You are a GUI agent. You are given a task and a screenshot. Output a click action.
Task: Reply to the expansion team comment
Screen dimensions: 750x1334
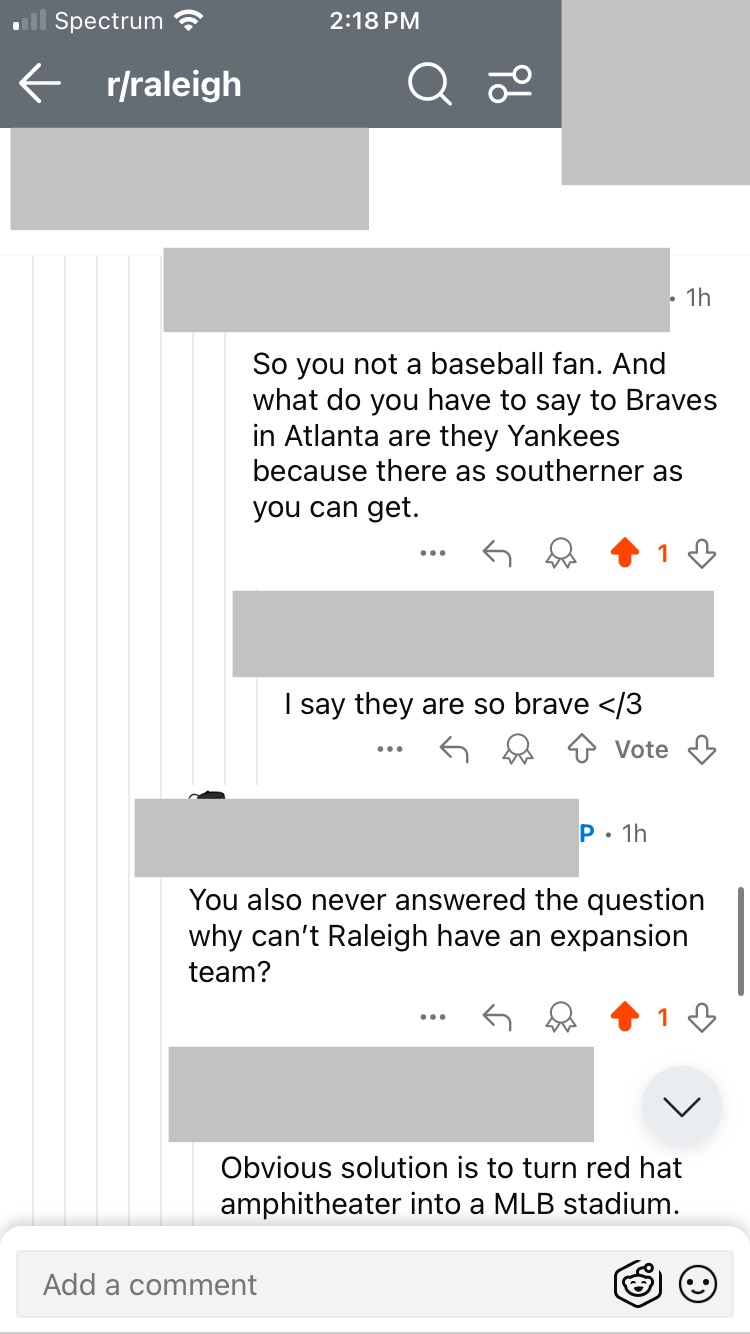coord(497,1018)
